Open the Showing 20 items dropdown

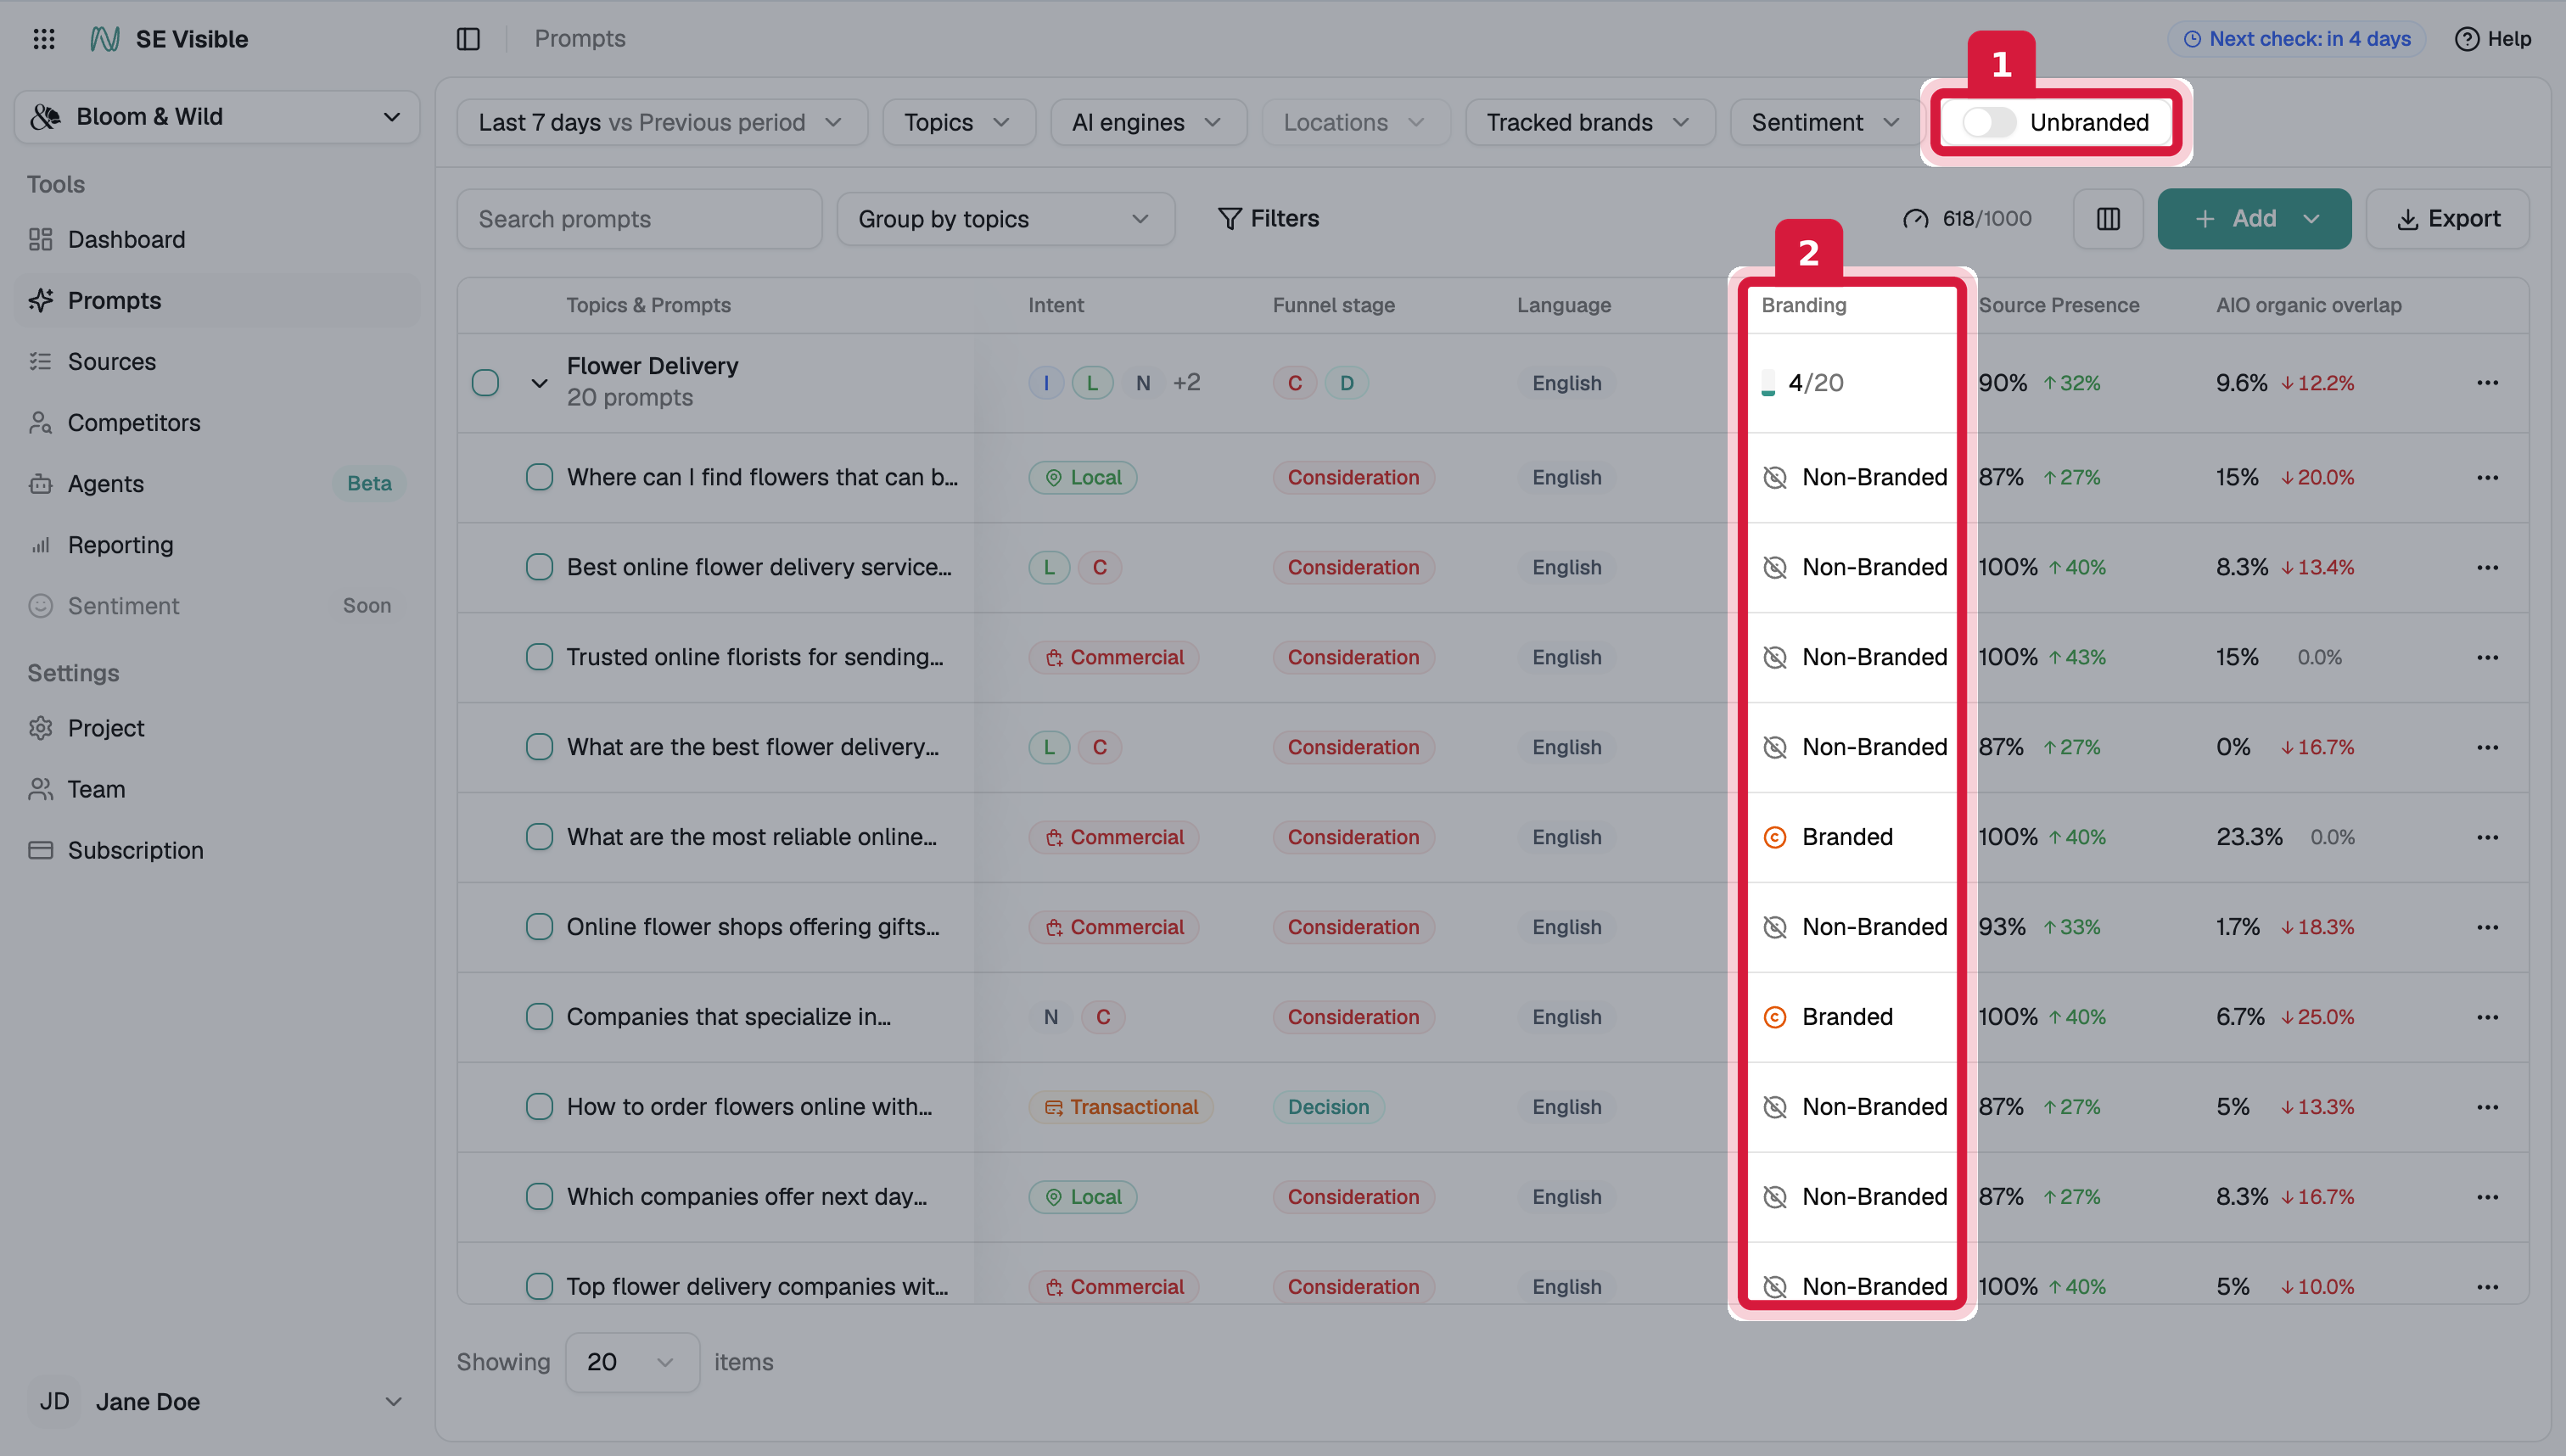[632, 1361]
